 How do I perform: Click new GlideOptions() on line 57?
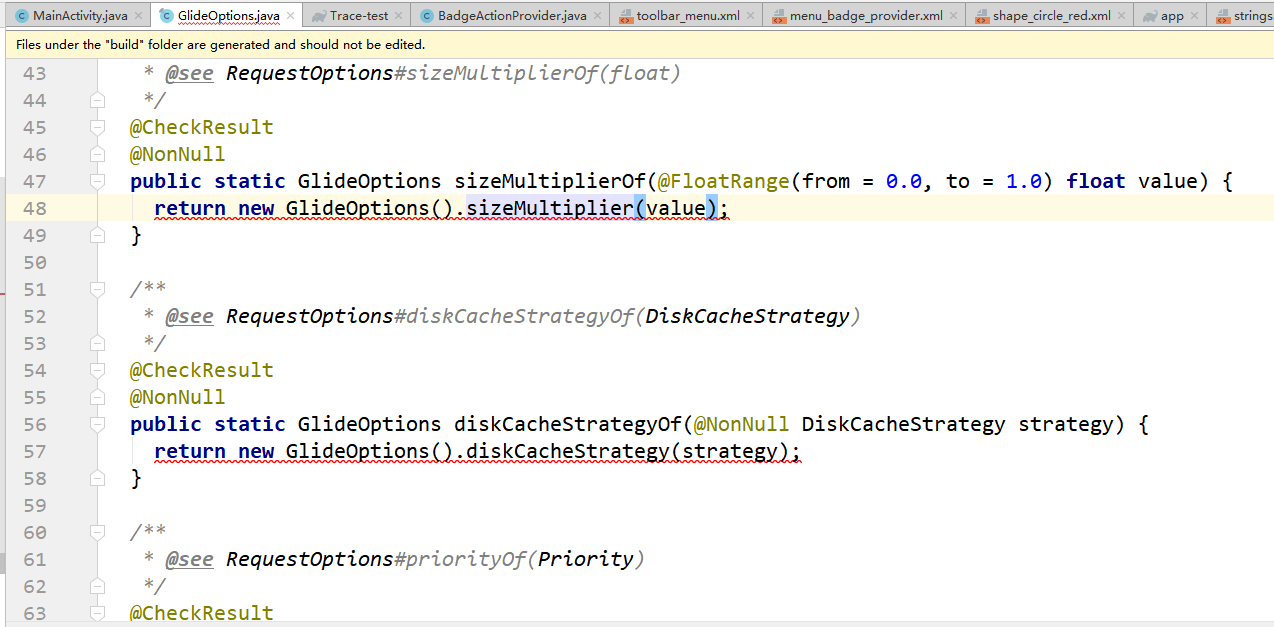pos(346,451)
